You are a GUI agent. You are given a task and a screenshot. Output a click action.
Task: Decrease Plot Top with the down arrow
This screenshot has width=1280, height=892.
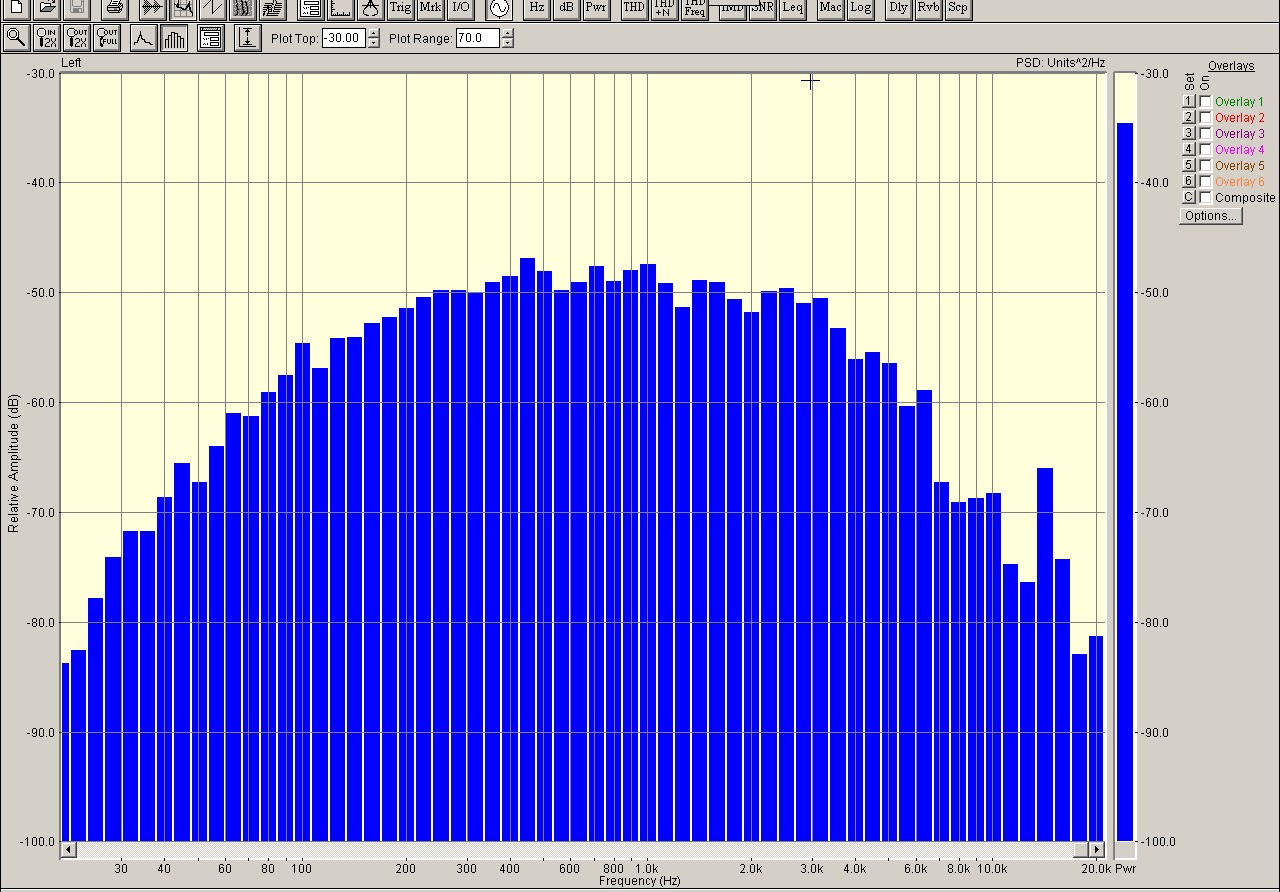374,43
